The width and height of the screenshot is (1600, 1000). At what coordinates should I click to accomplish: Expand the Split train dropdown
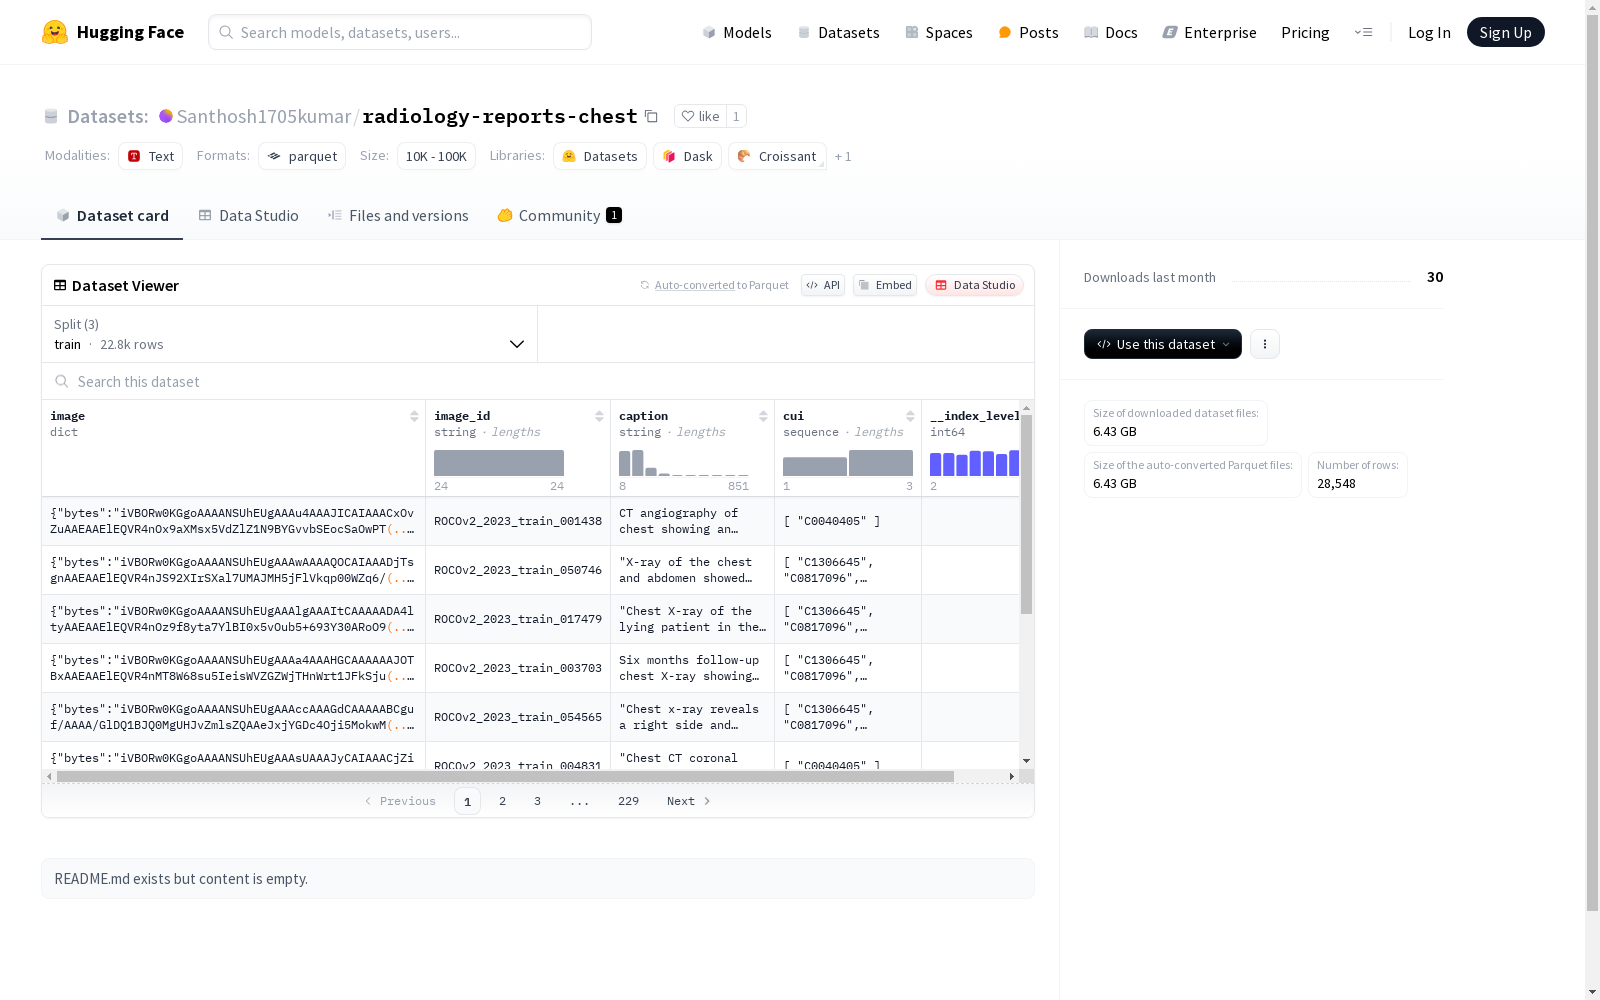tap(290, 334)
